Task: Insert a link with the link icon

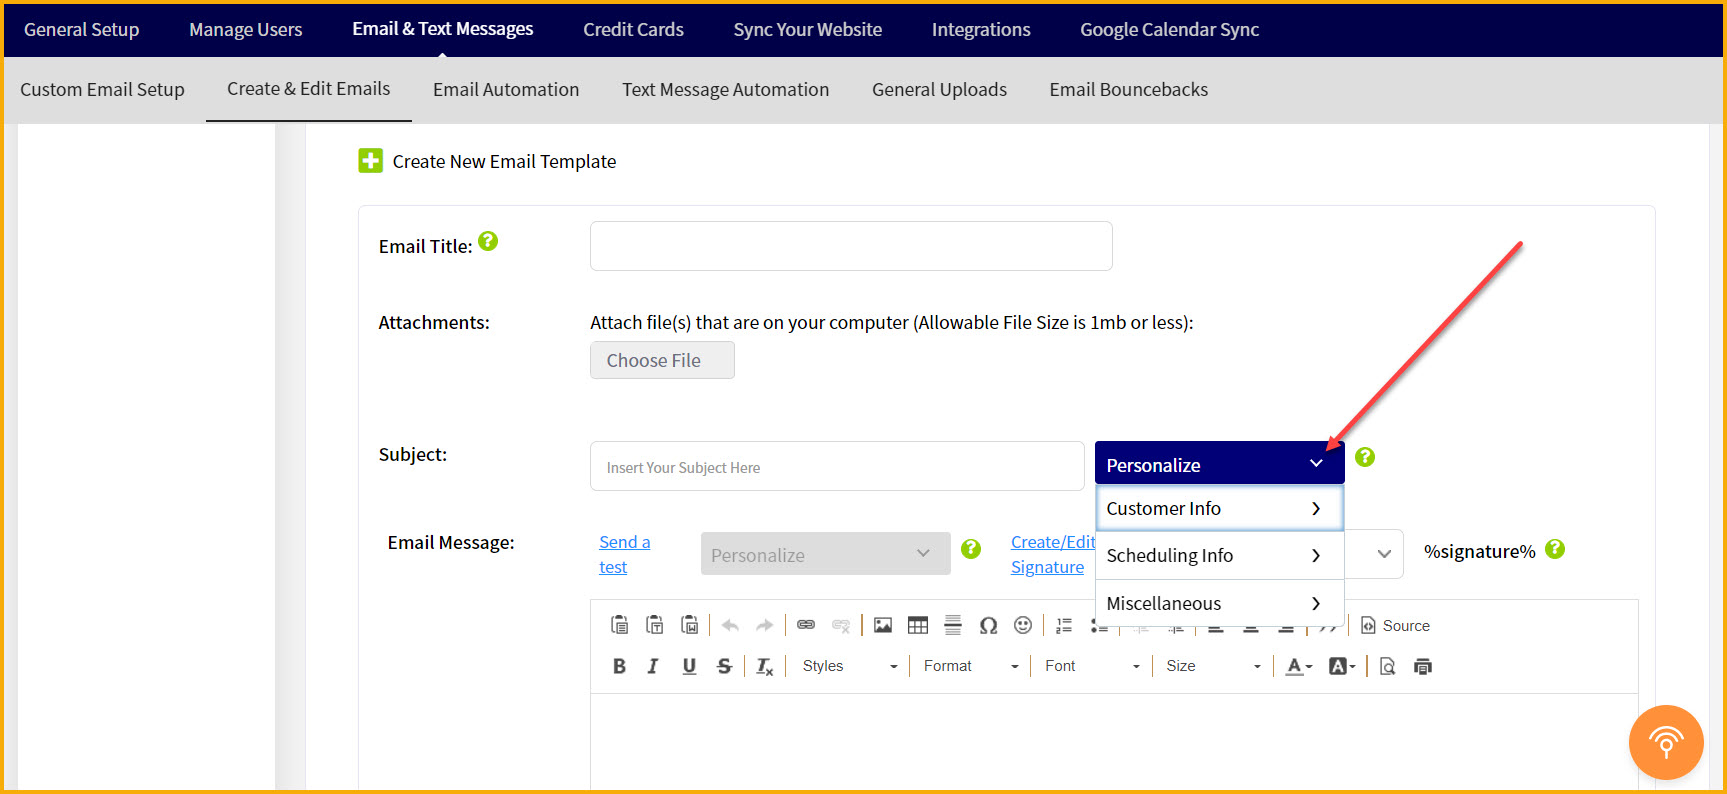Action: [x=806, y=625]
